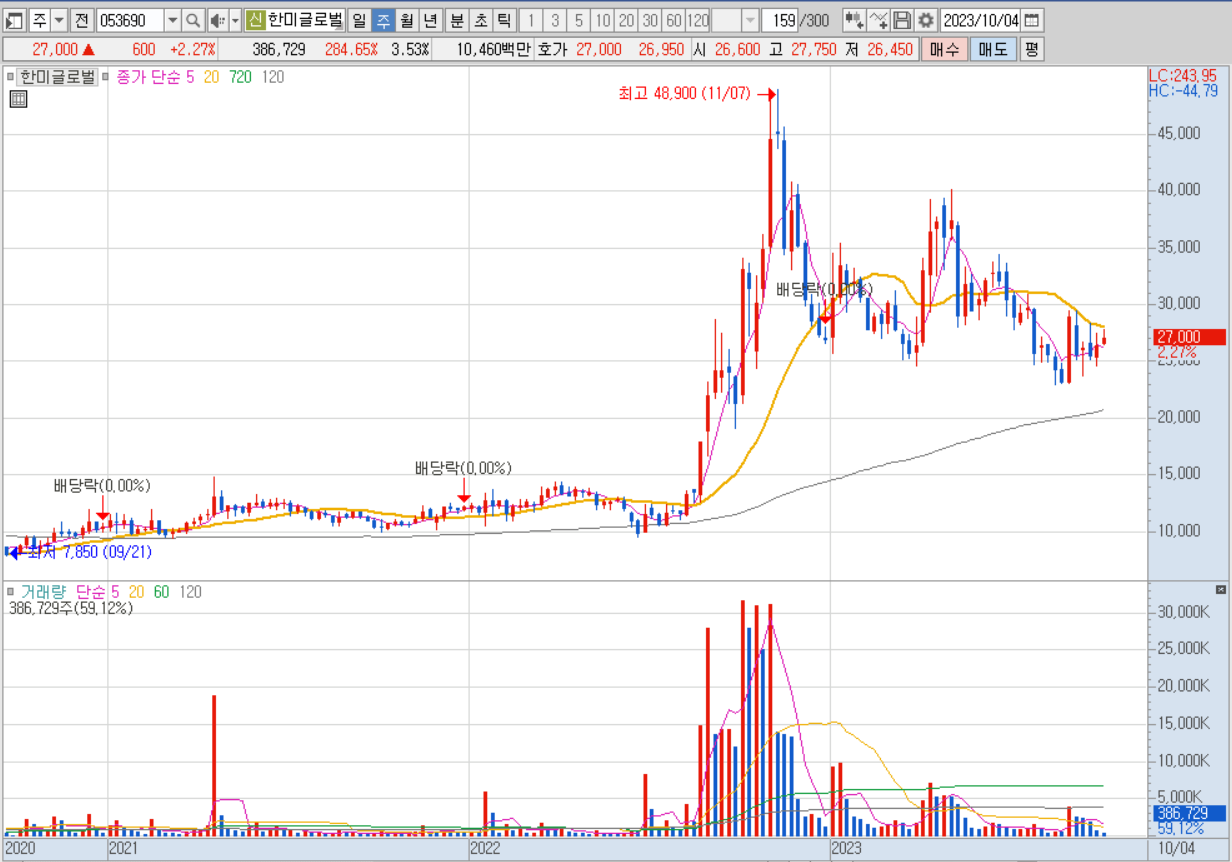Click the 2022 year label on time axis
This screenshot has height=862, width=1232.
point(486,848)
